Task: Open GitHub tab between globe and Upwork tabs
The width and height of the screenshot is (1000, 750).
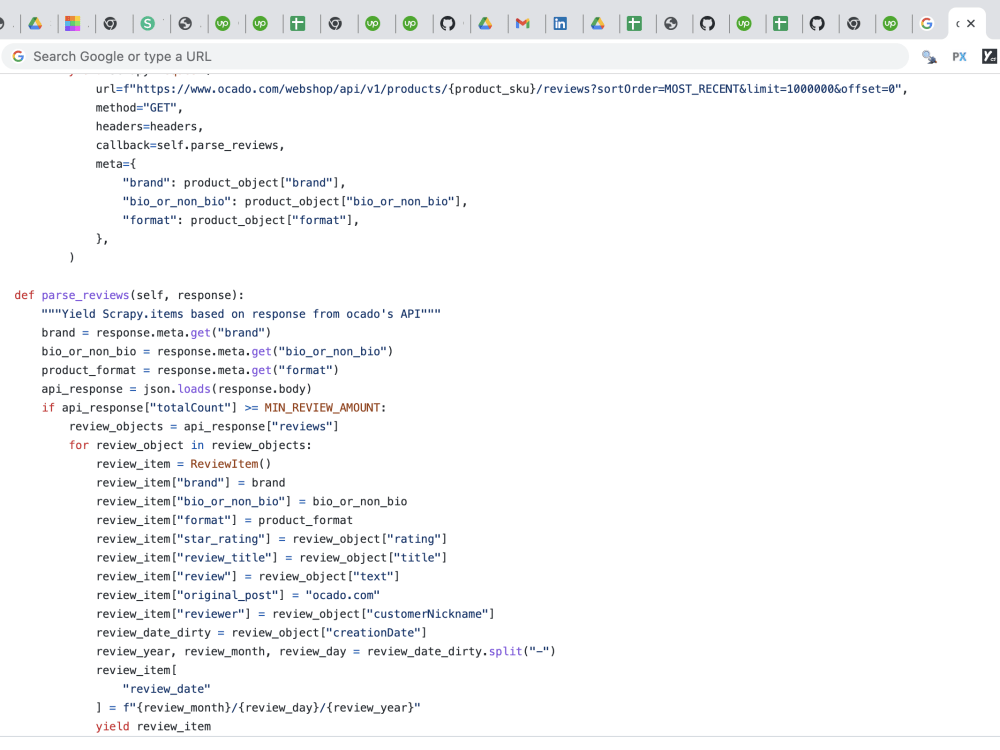Action: [707, 24]
